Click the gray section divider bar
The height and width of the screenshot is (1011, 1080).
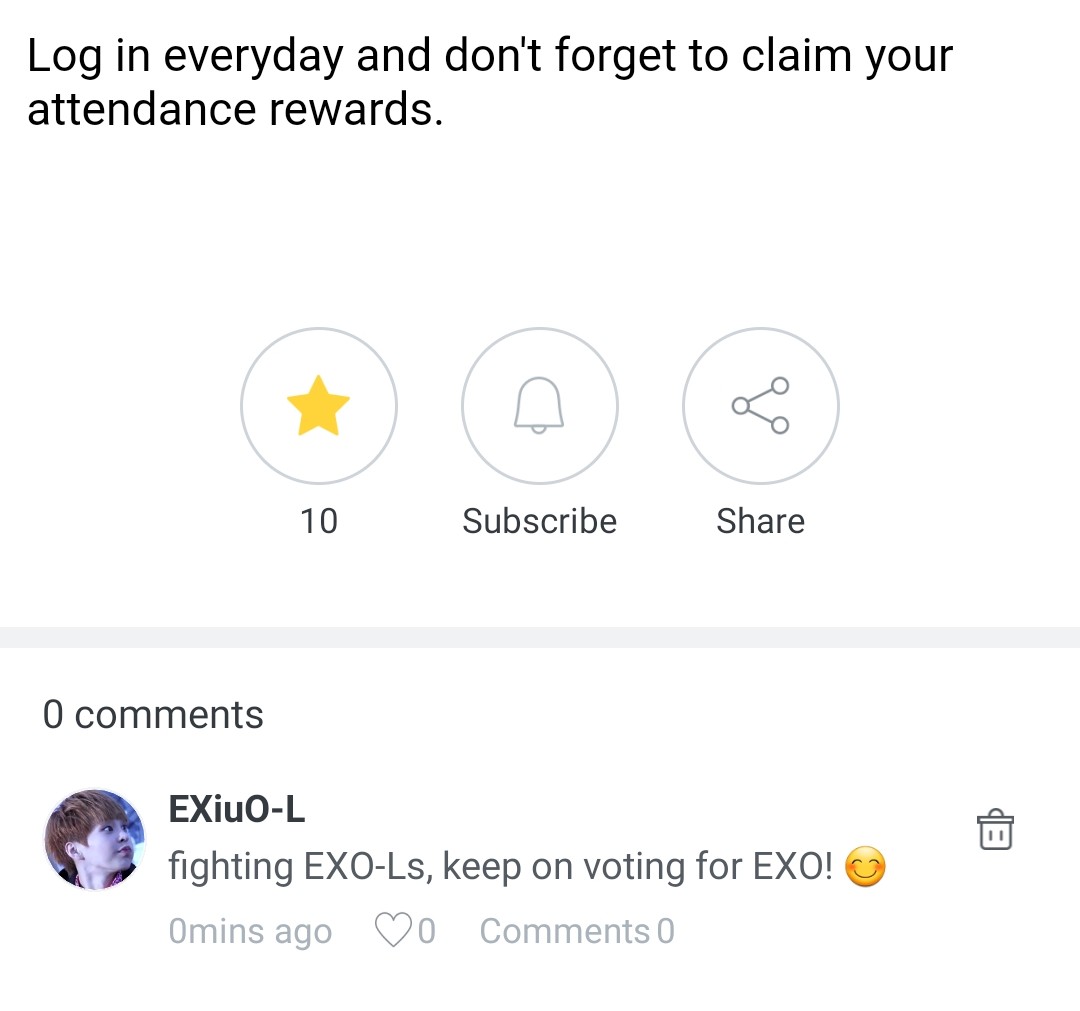click(x=540, y=637)
